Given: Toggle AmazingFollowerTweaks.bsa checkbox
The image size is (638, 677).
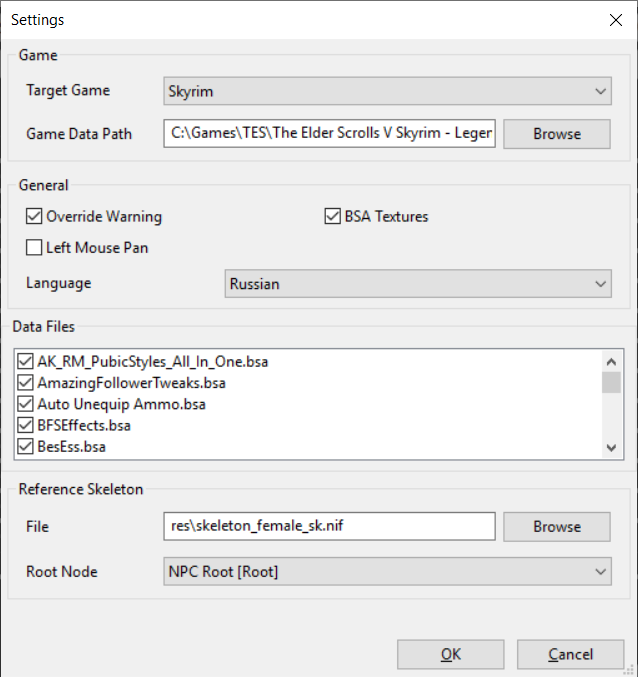Looking at the screenshot, I should tap(26, 383).
